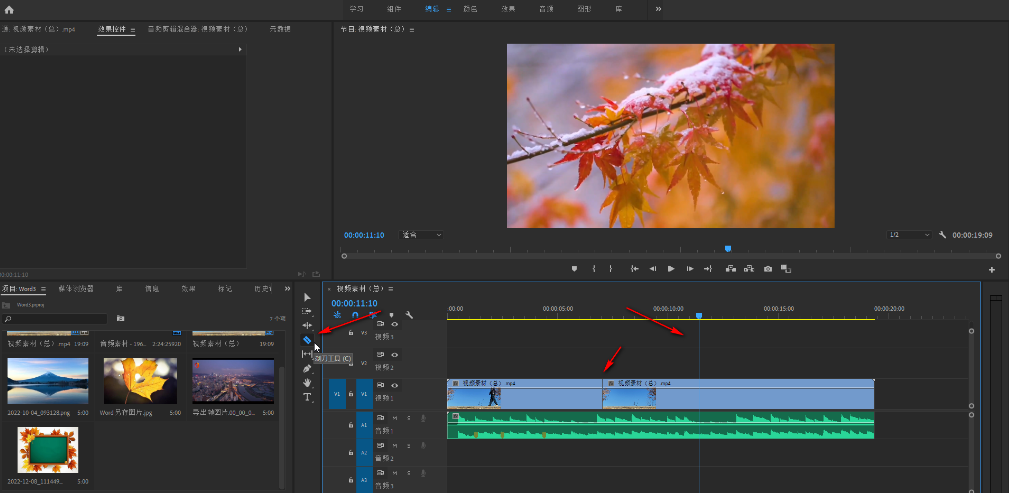This screenshot has width=1009, height=493.
Task: Click the Export Frame camera icon
Action: coord(767,269)
